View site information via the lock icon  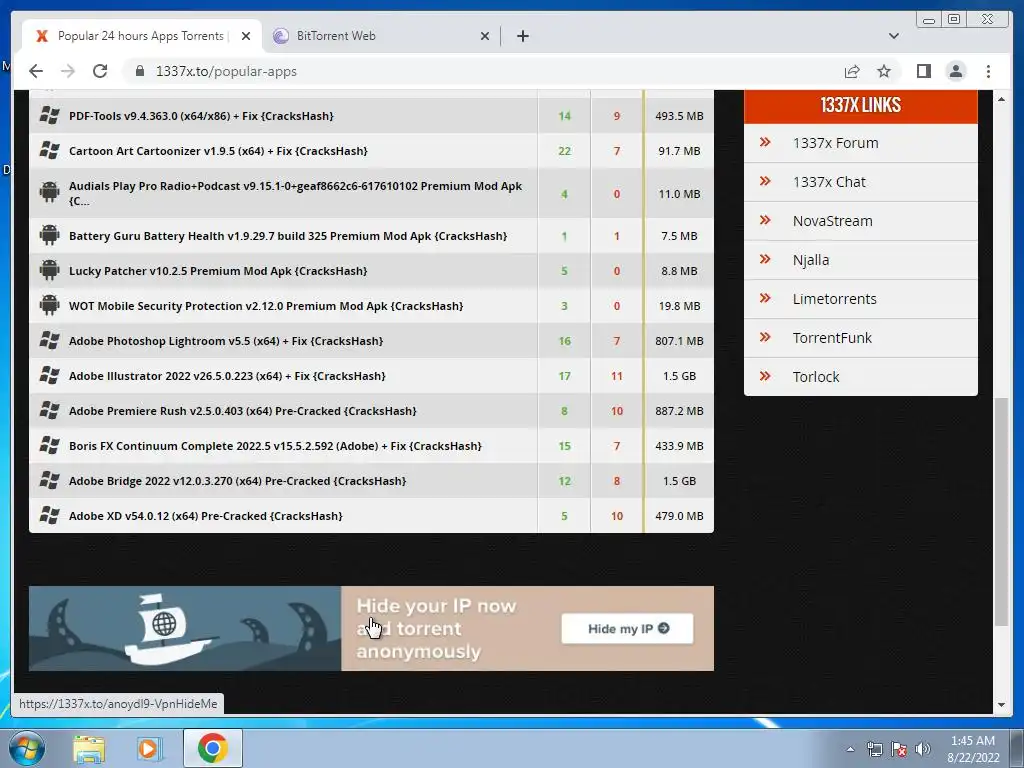click(x=139, y=71)
